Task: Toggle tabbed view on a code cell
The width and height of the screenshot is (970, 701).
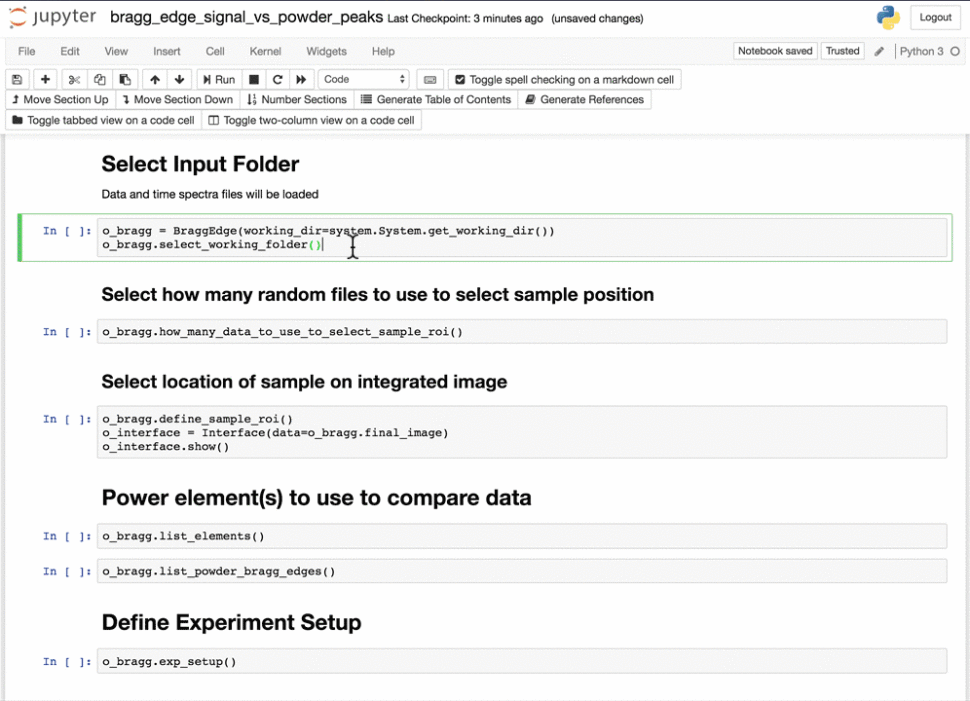Action: pyautogui.click(x=103, y=120)
